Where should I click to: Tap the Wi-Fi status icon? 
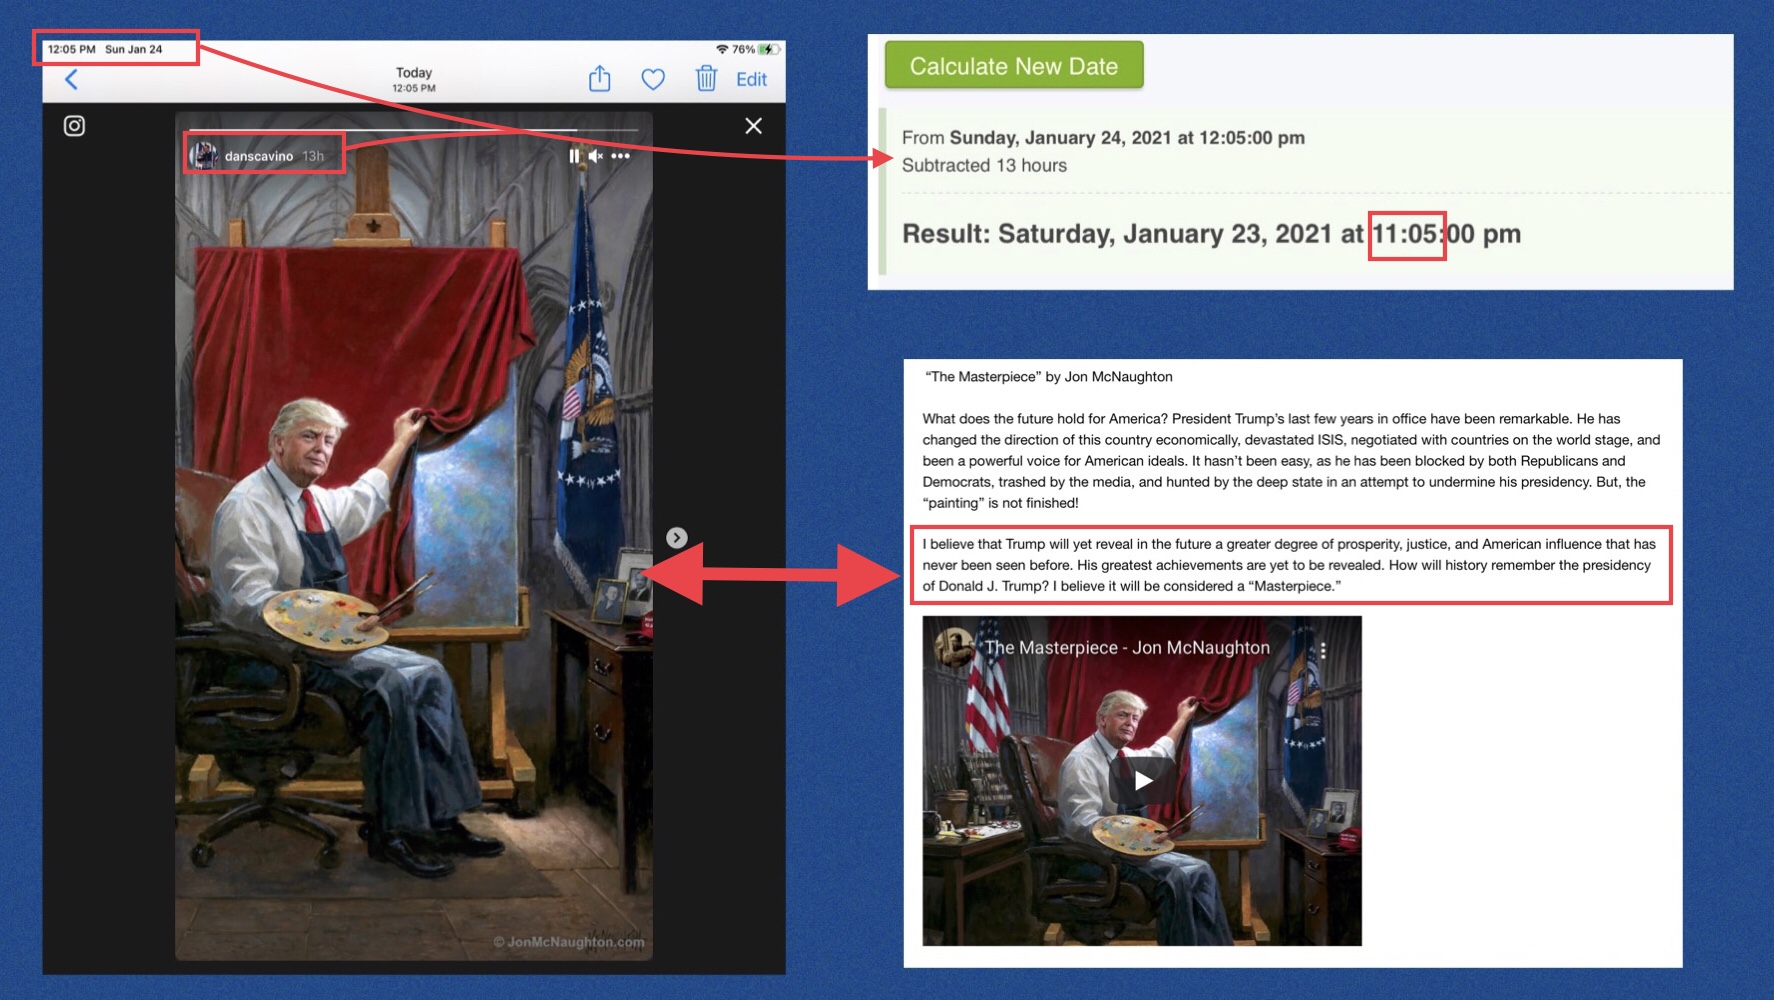click(722, 49)
